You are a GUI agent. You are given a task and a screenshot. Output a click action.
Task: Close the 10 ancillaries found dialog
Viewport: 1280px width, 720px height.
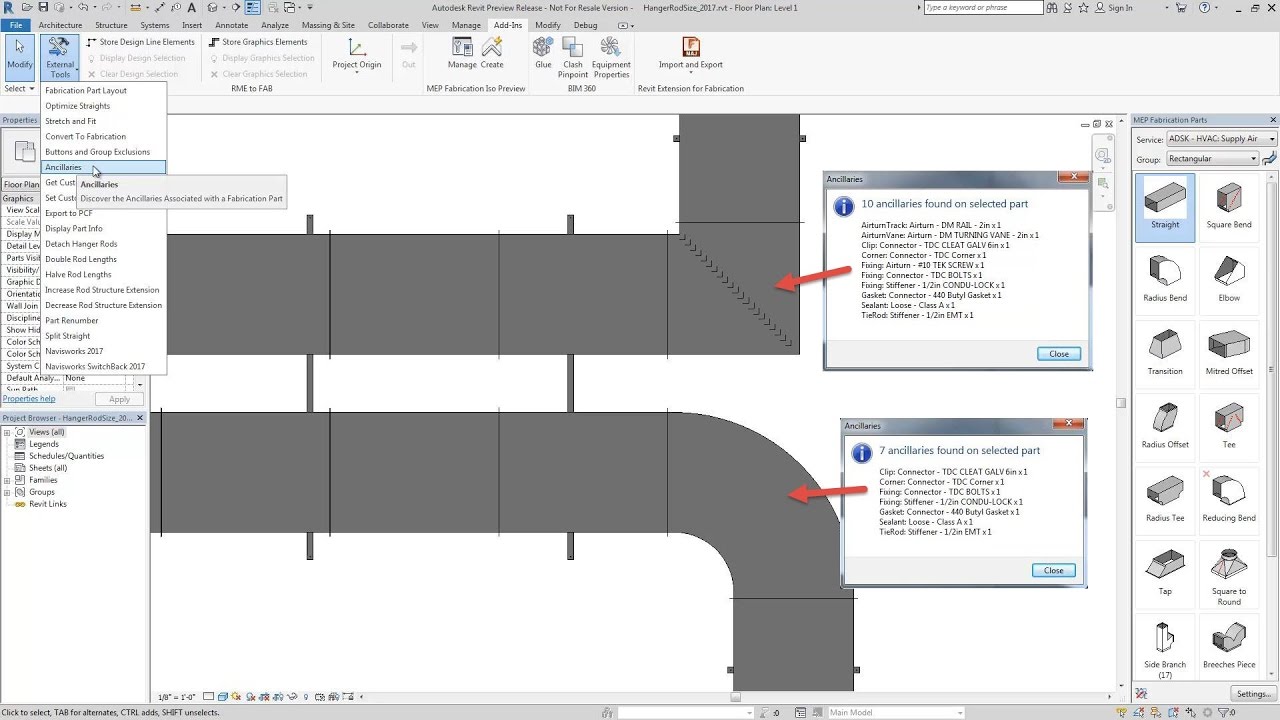[1059, 354]
